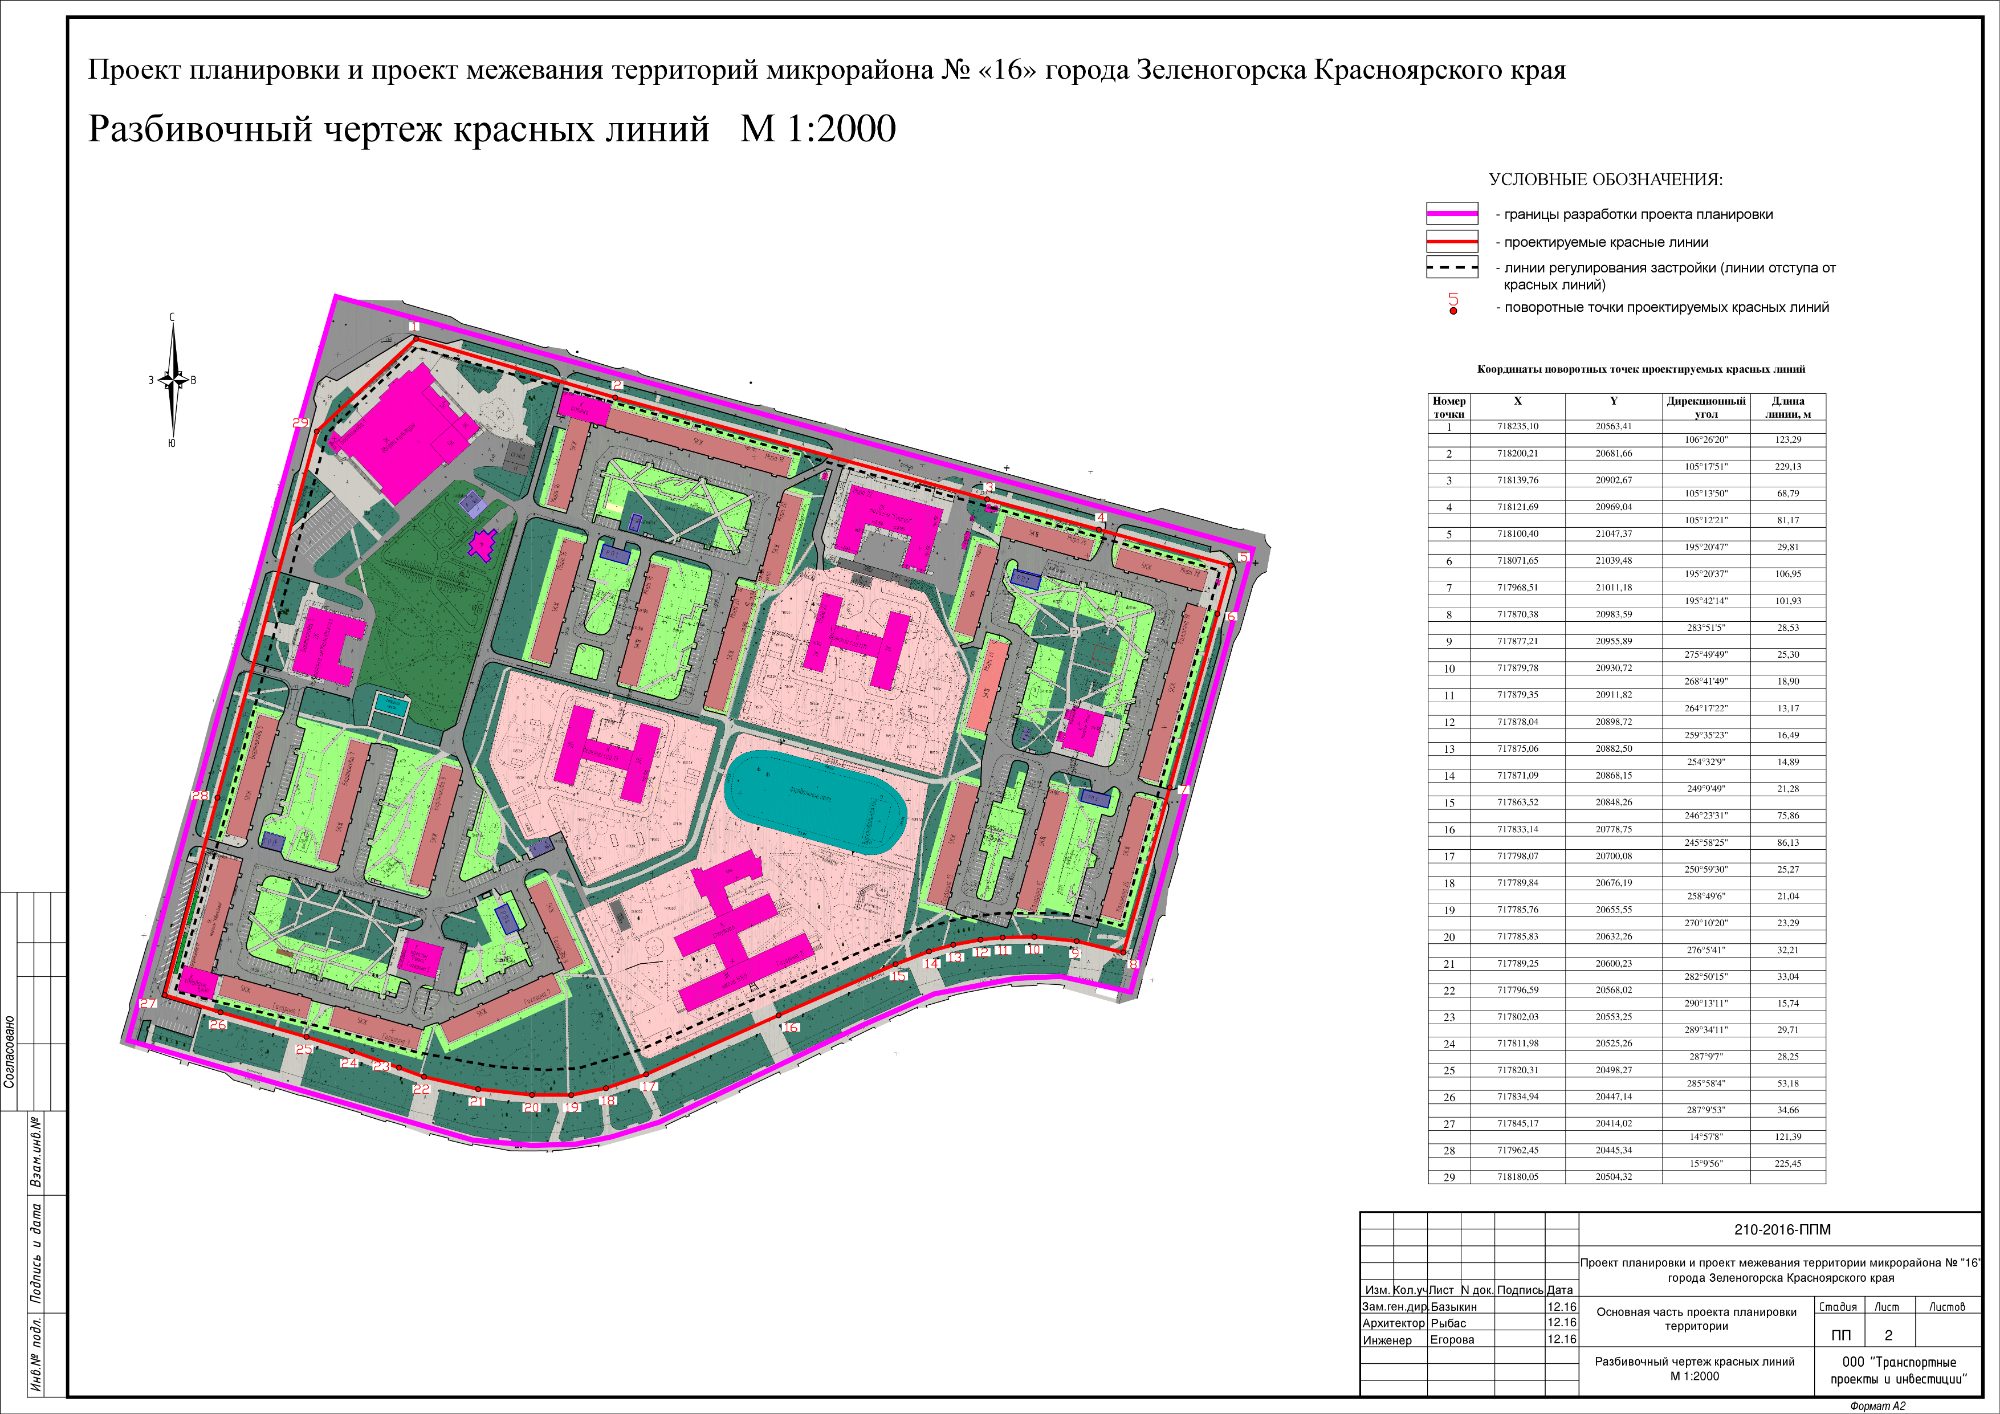
Task: Click 'Разбивочный чертеж красных линий' heading
Action: point(398,130)
